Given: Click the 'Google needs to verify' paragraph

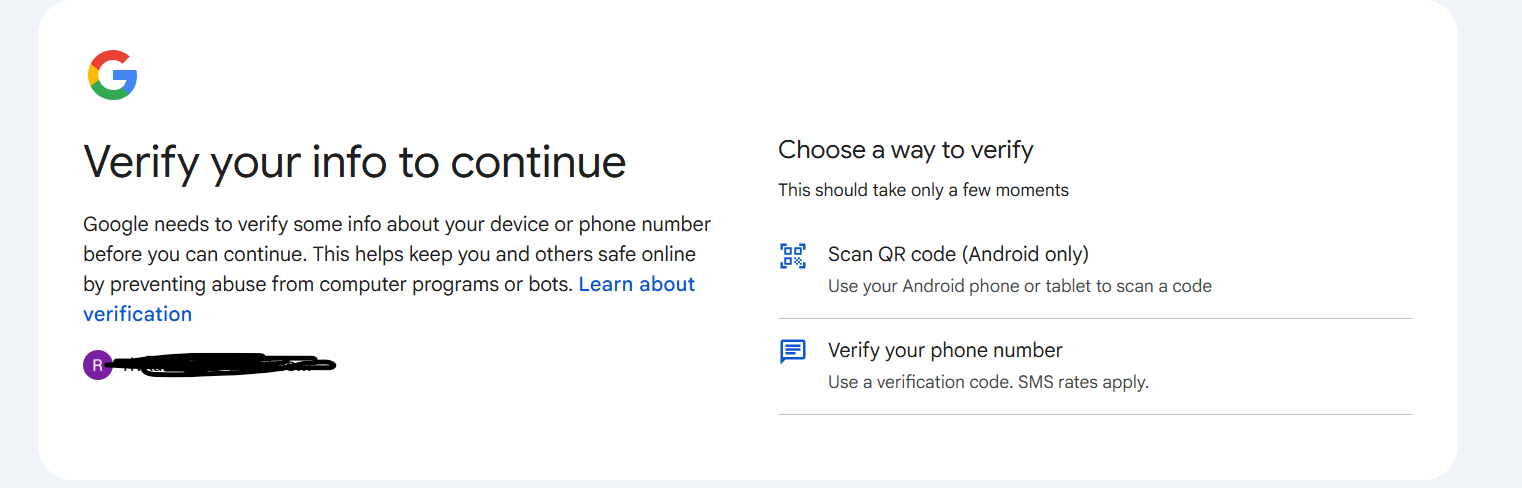Looking at the screenshot, I should 396,224.
